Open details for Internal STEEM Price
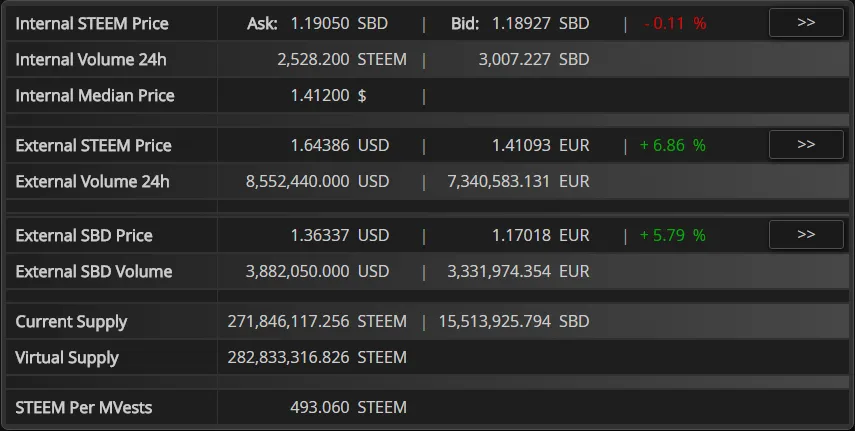This screenshot has width=855, height=431. click(806, 23)
